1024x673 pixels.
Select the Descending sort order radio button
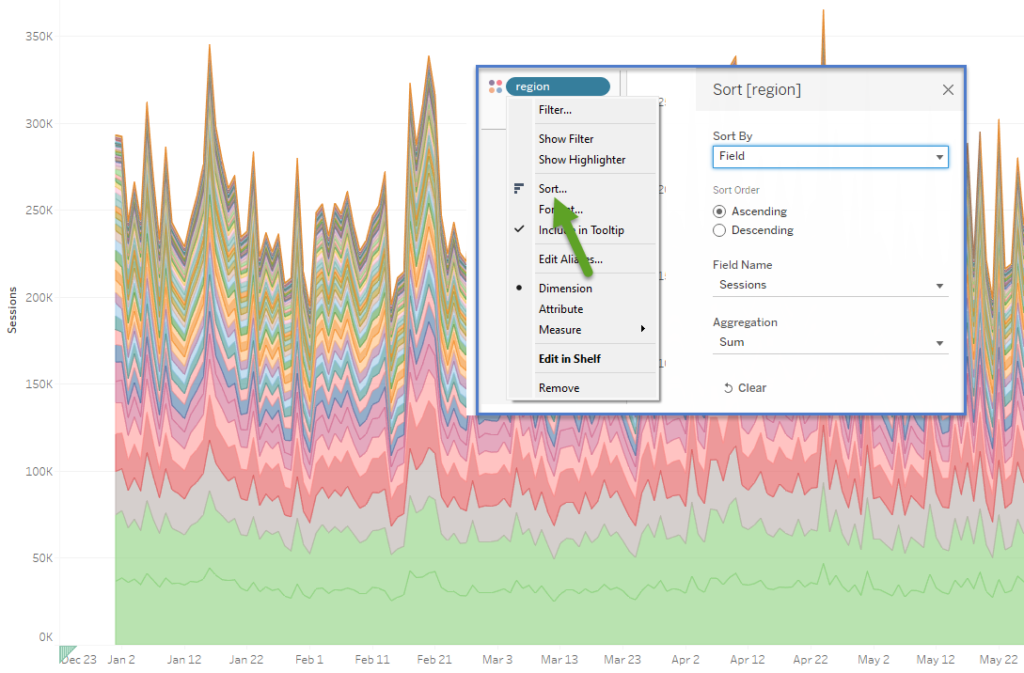click(718, 230)
